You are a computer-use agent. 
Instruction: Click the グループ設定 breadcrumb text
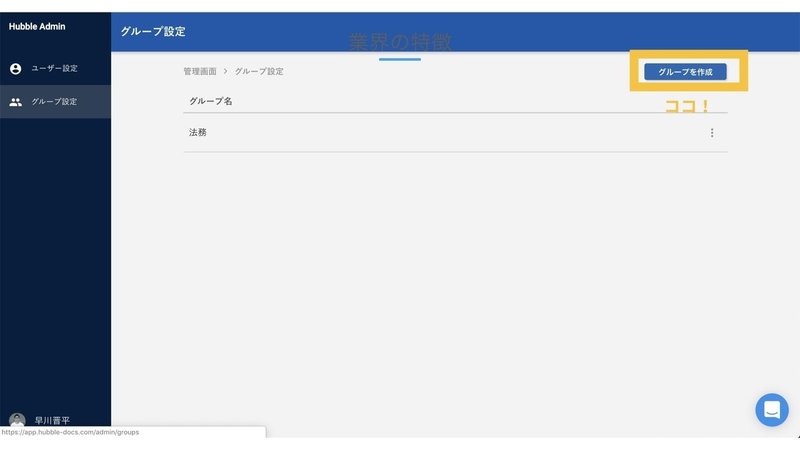[259, 71]
